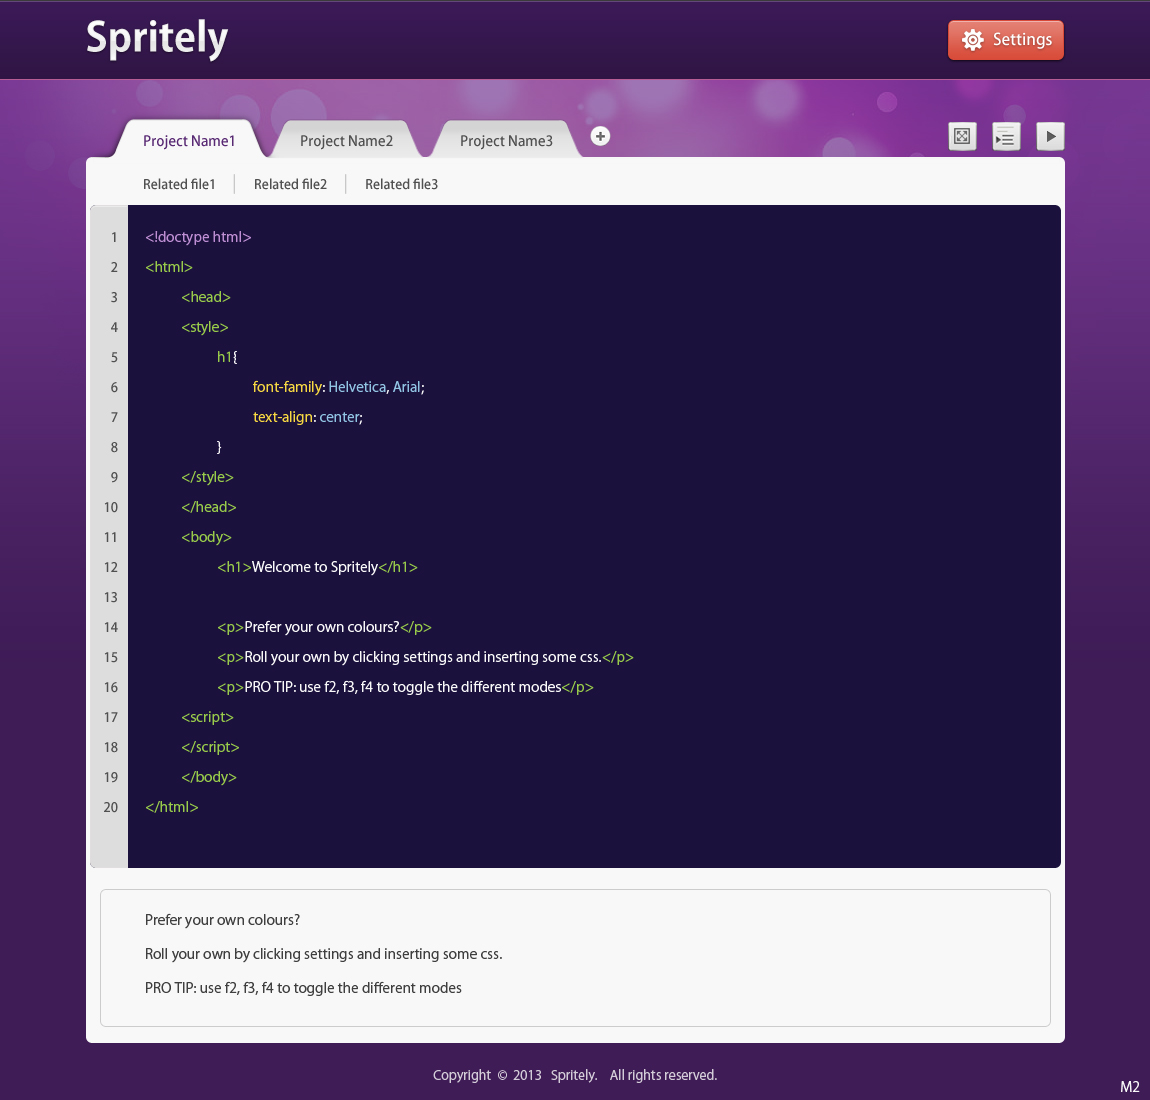Switch to the Project Name3 tab
Image resolution: width=1150 pixels, height=1100 pixels.
pos(506,141)
